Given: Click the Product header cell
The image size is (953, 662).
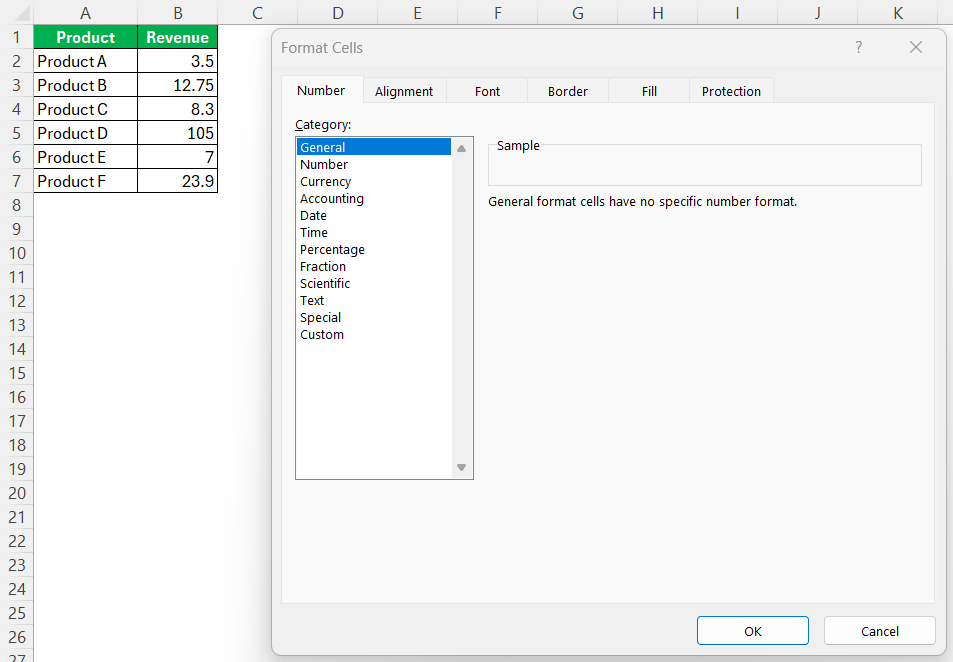Looking at the screenshot, I should (86, 37).
